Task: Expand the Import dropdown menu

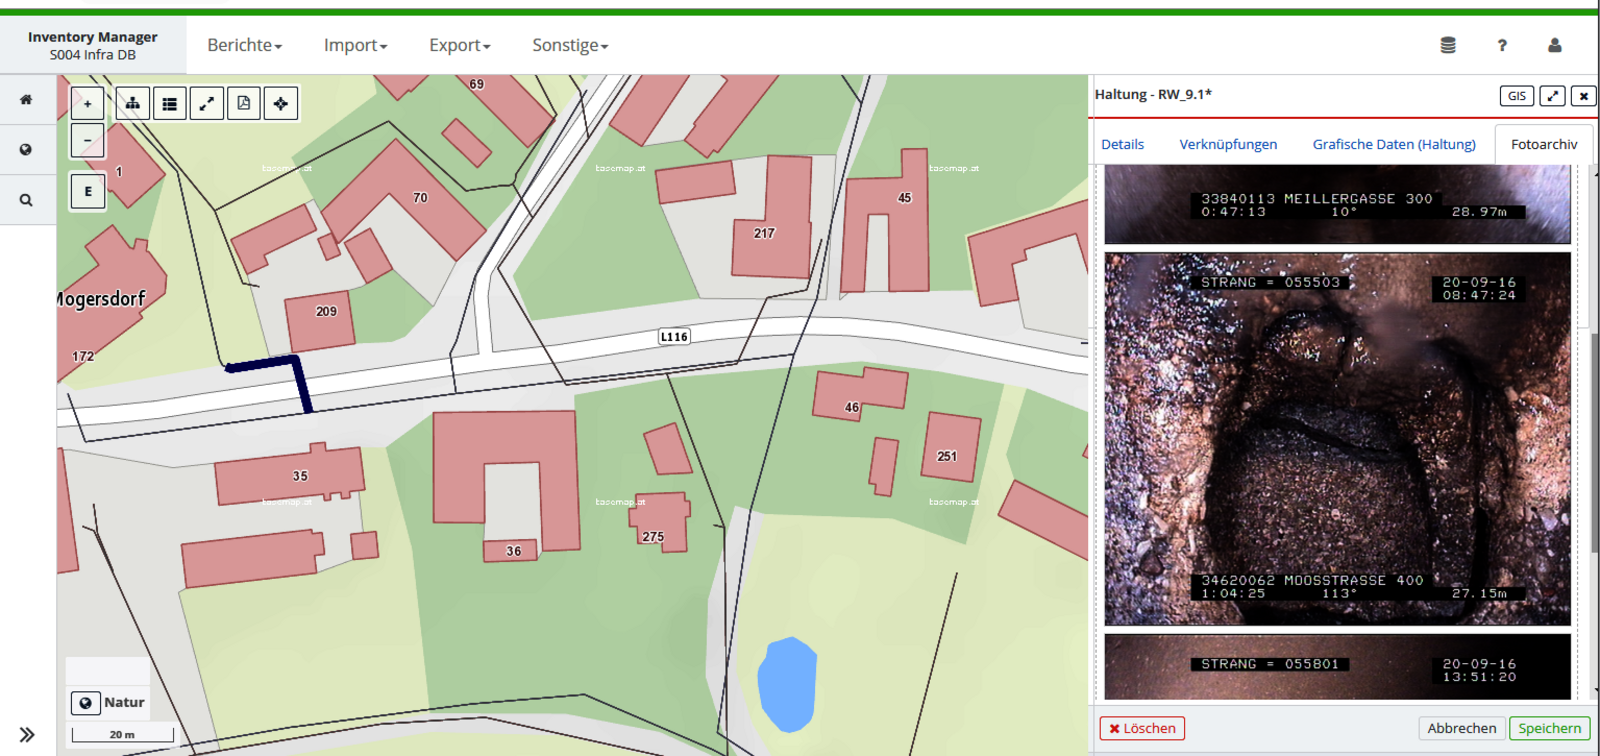Action: point(355,45)
